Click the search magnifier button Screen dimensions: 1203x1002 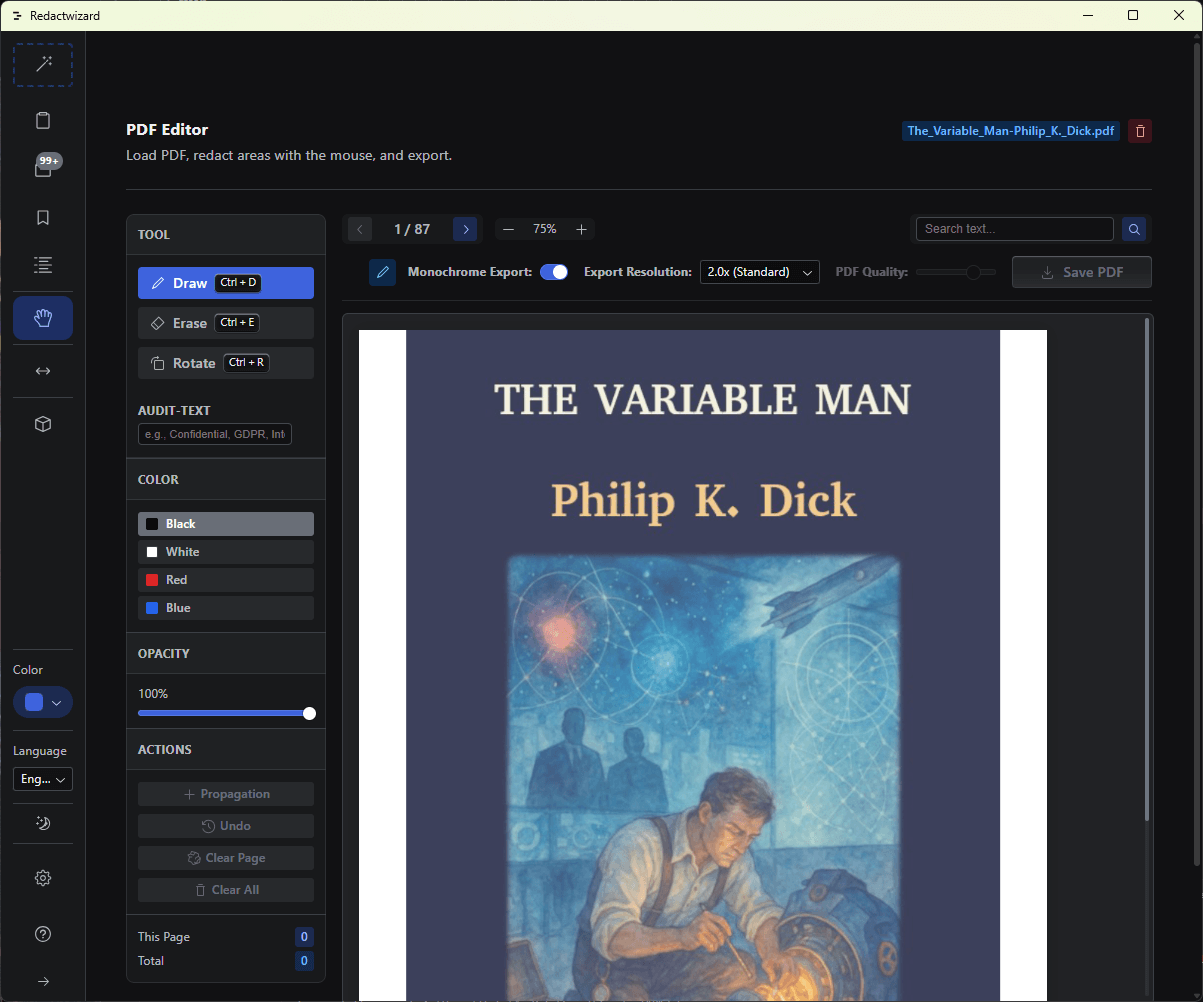pos(1134,229)
